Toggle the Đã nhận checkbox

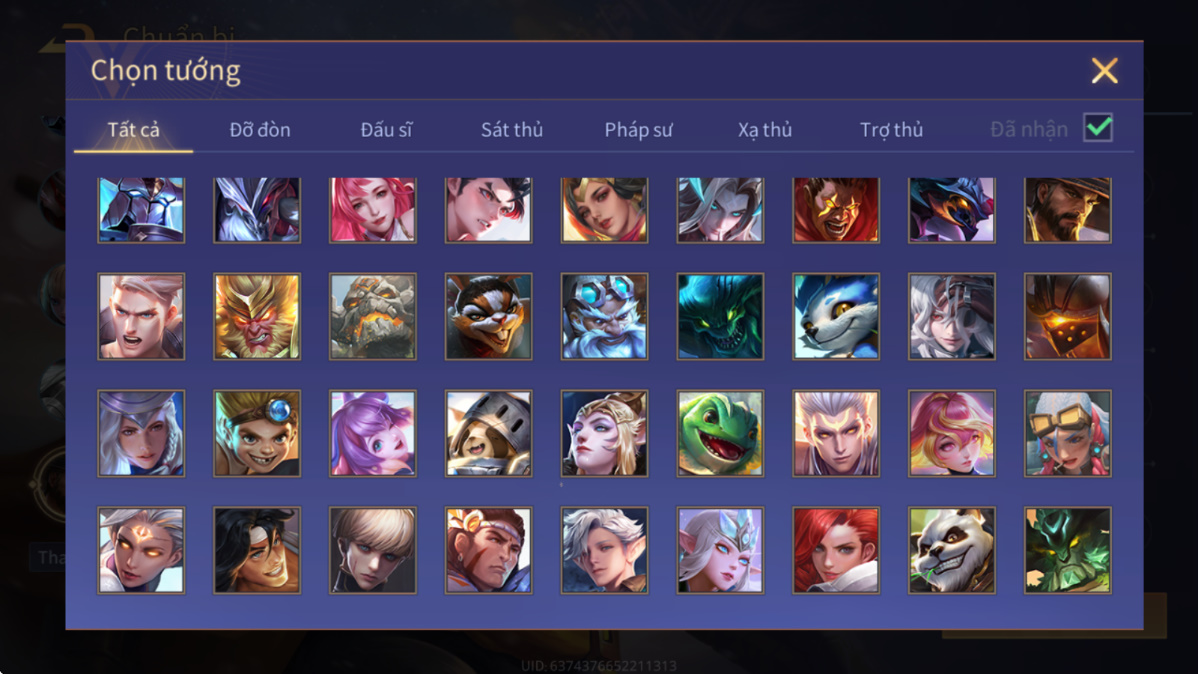click(1098, 128)
